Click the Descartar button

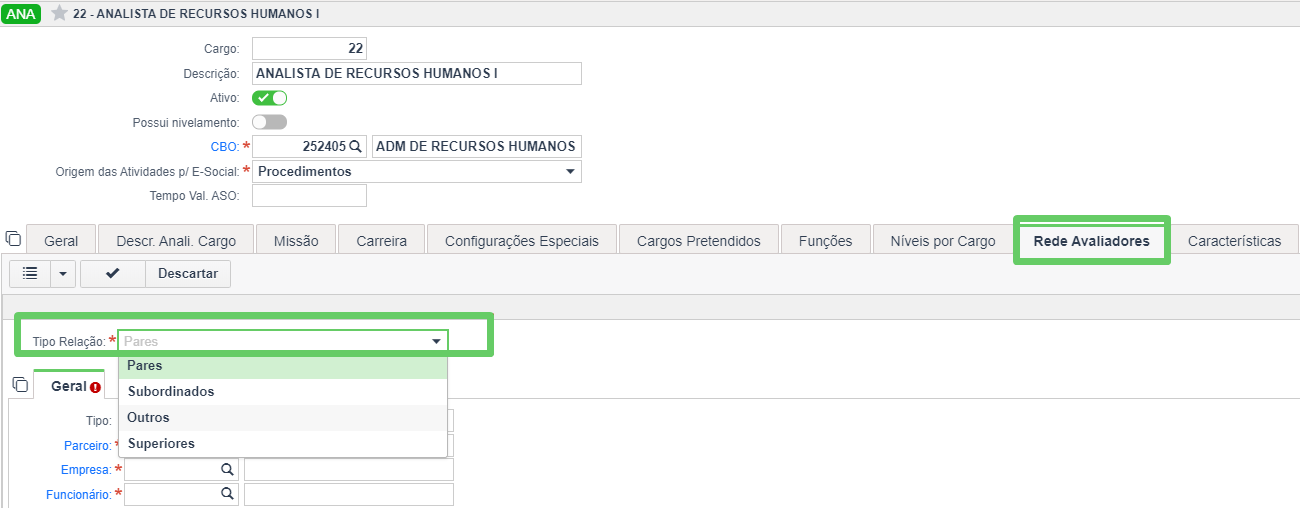(188, 273)
